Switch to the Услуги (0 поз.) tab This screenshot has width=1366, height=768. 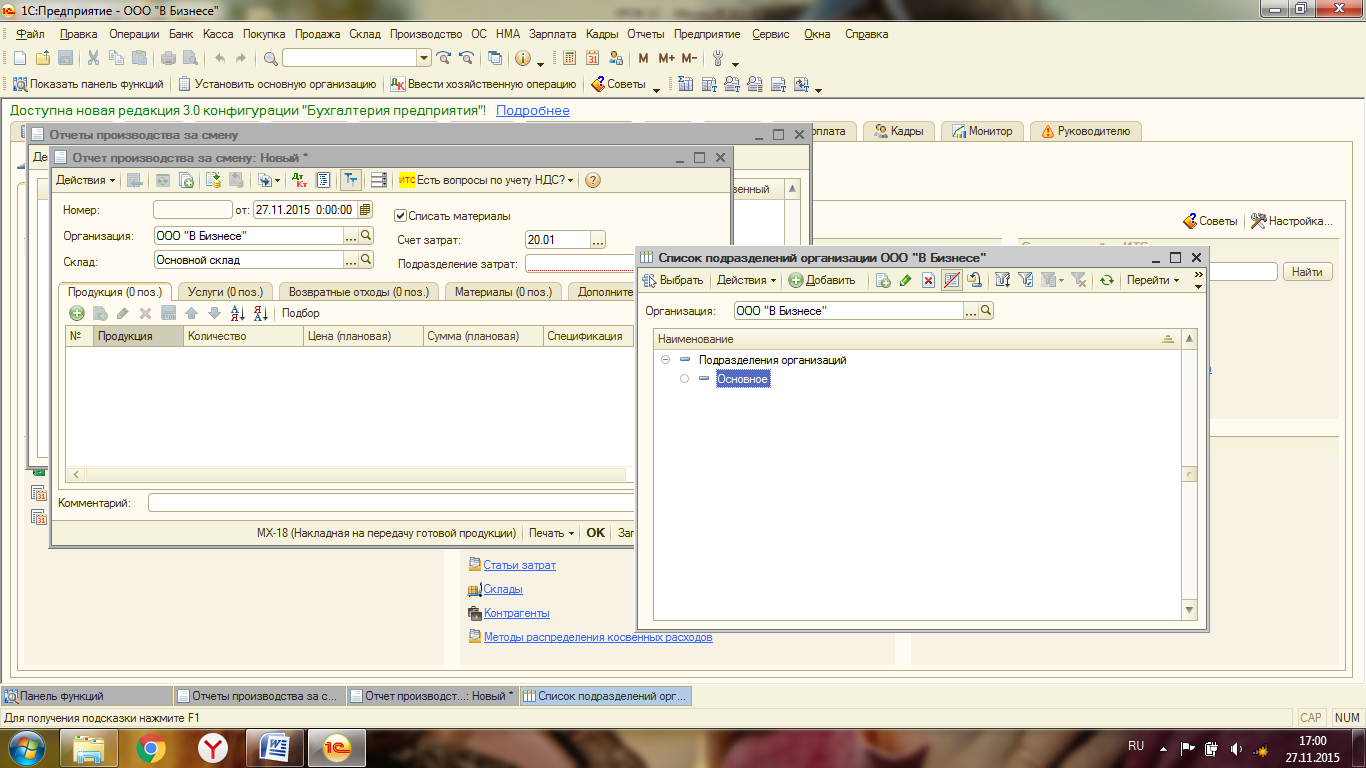225,292
